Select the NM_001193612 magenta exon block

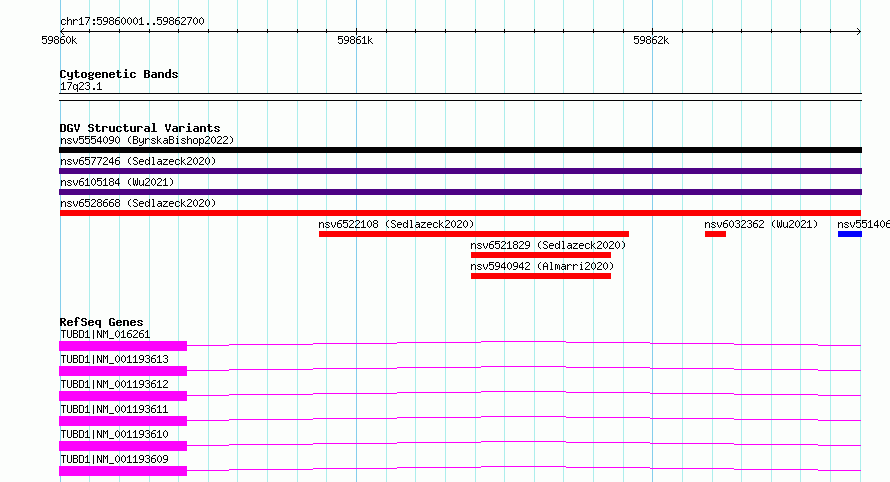click(x=123, y=396)
